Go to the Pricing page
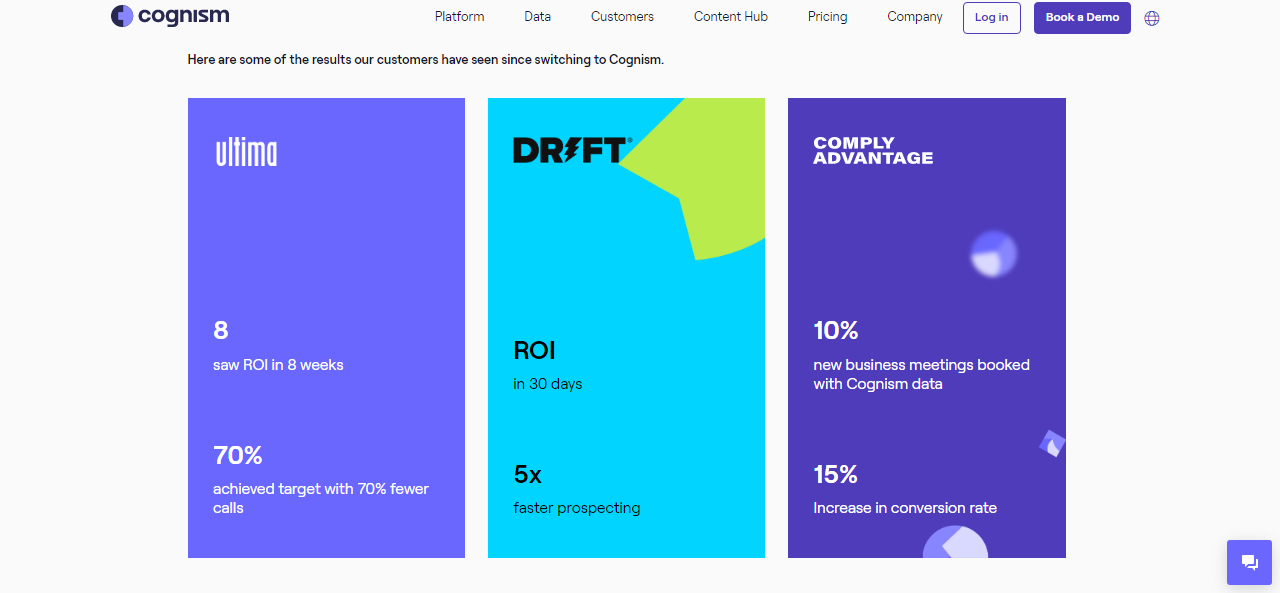 [x=828, y=17]
